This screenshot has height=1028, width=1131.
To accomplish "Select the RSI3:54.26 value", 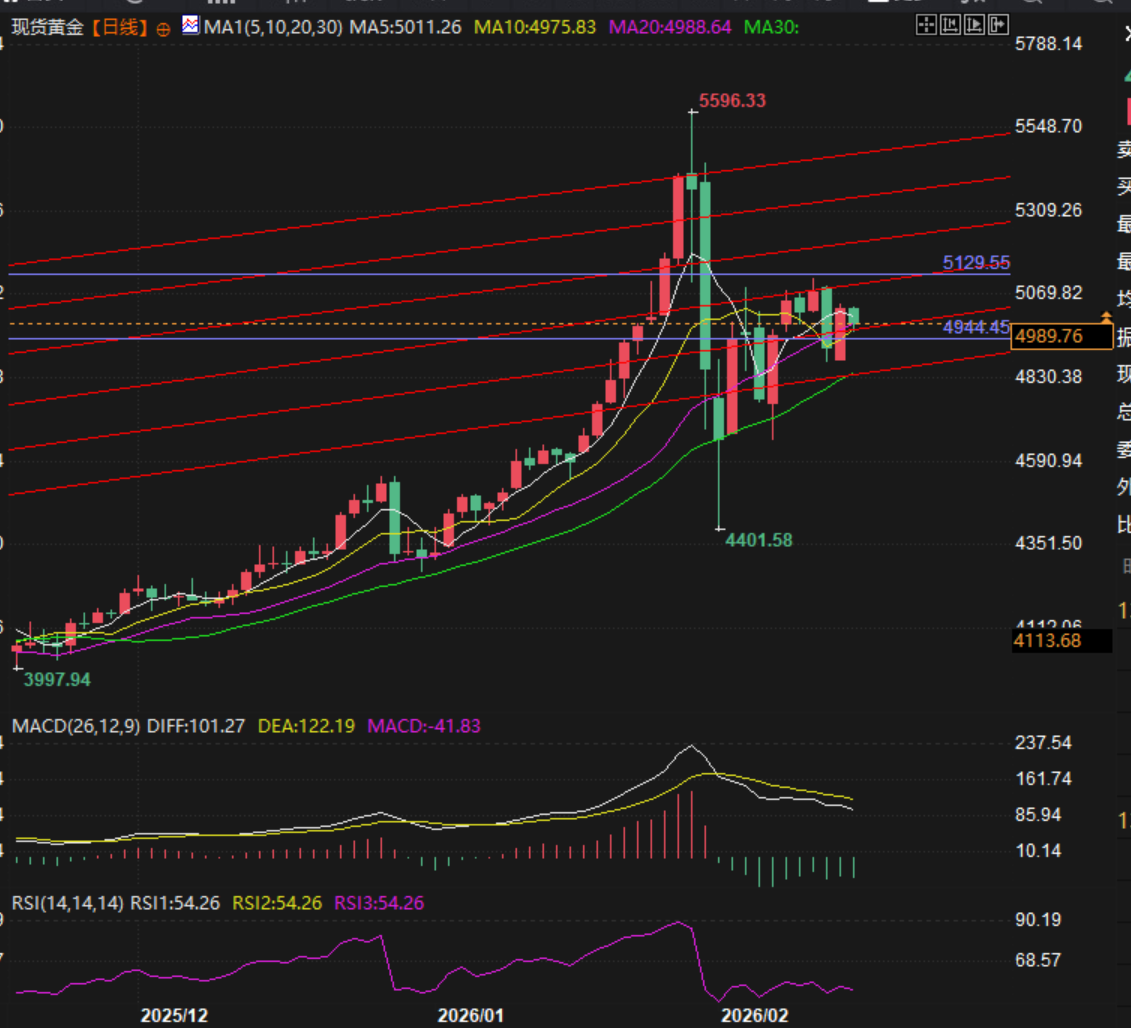I will pyautogui.click(x=379, y=902).
